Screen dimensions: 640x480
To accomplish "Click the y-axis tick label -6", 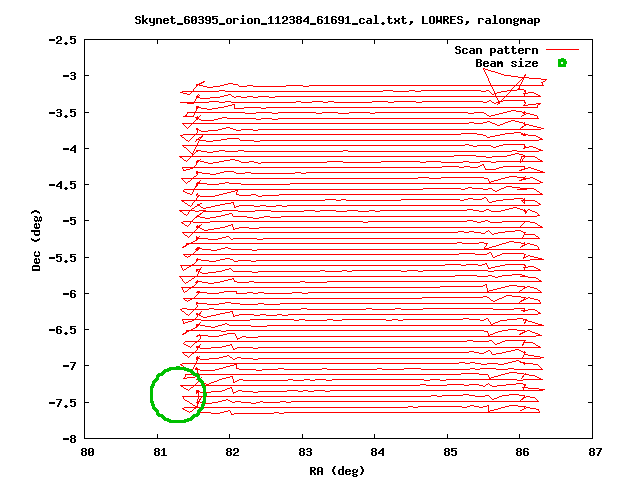I will tap(69, 294).
